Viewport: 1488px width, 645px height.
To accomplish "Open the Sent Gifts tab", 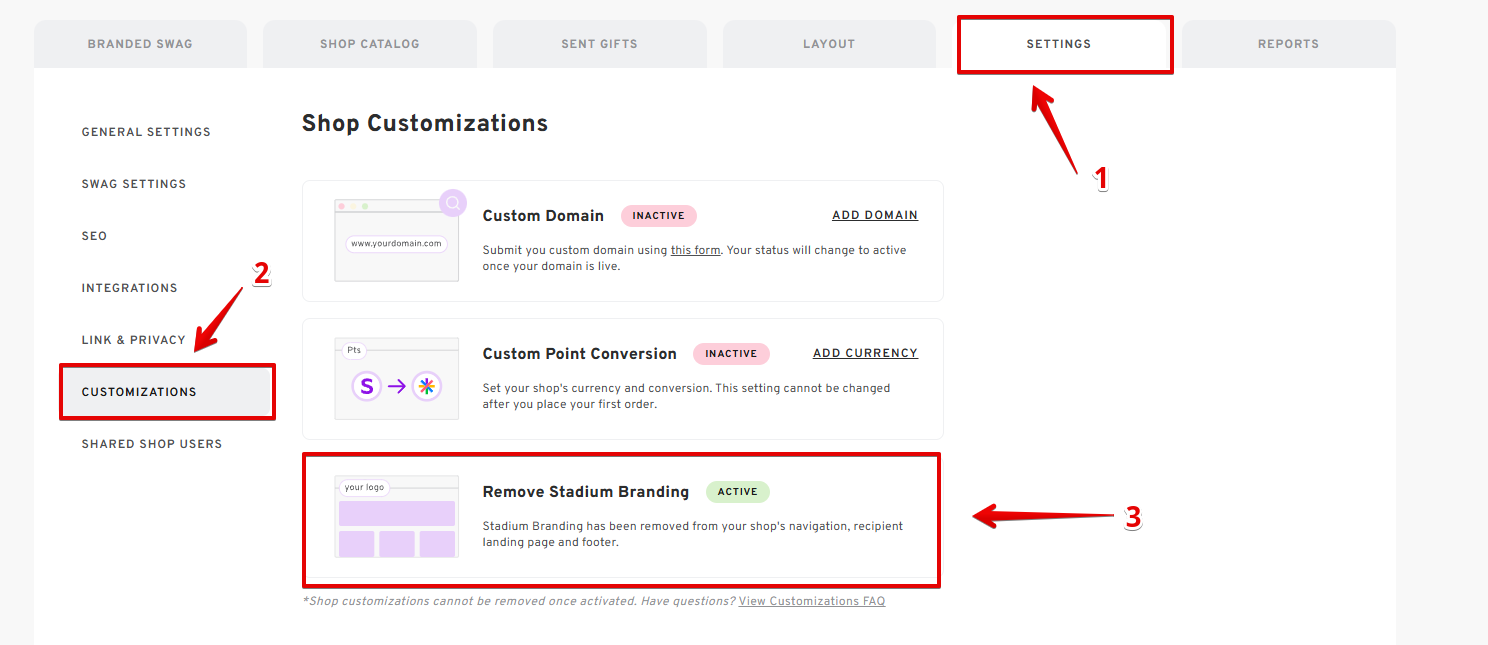I will 600,44.
